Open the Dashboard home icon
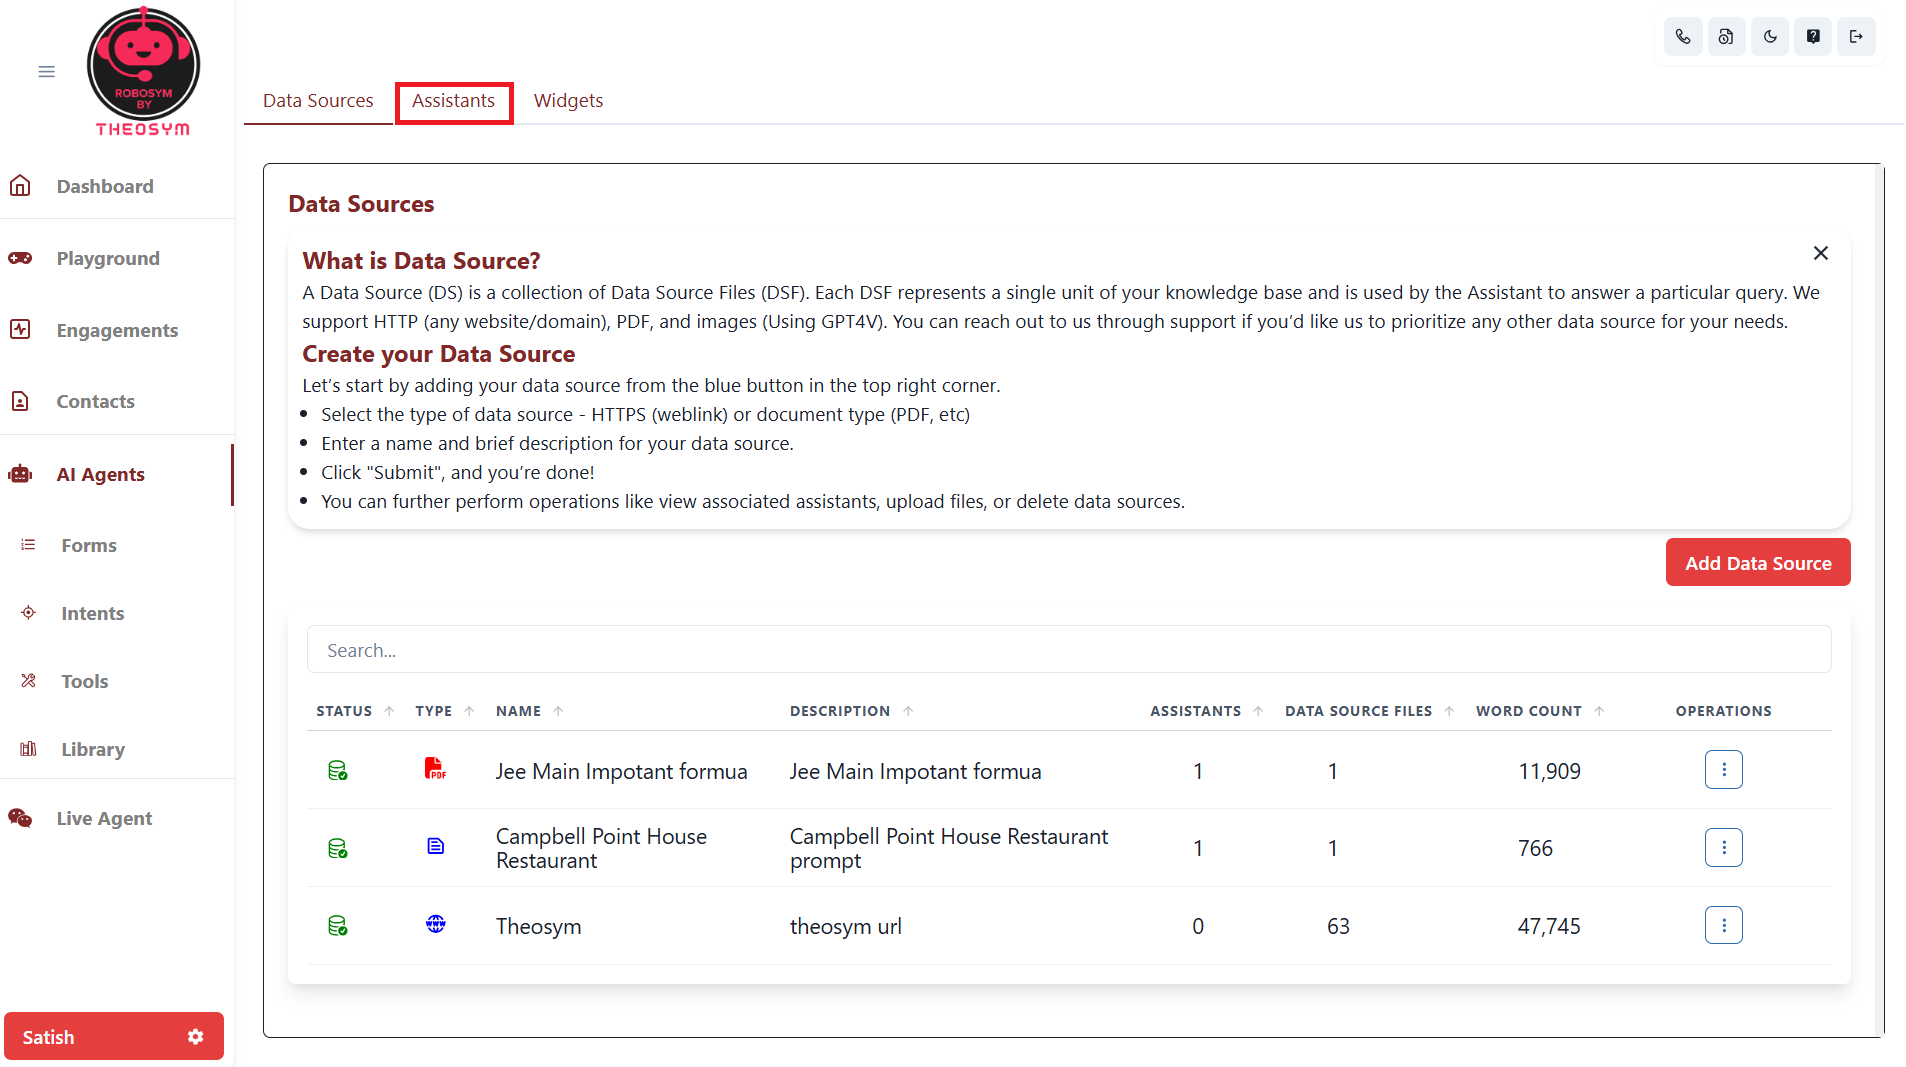The height and width of the screenshot is (1067, 1906). (20, 186)
